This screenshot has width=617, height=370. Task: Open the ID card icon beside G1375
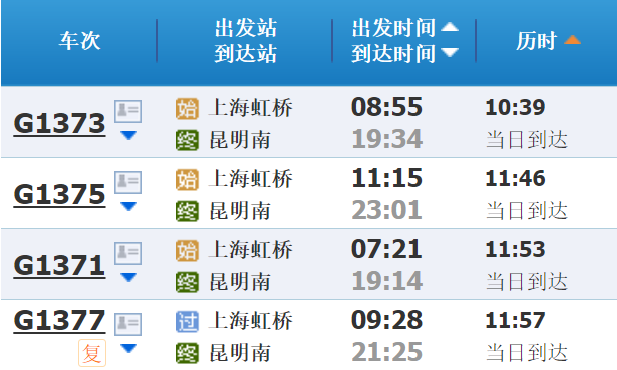click(x=128, y=182)
